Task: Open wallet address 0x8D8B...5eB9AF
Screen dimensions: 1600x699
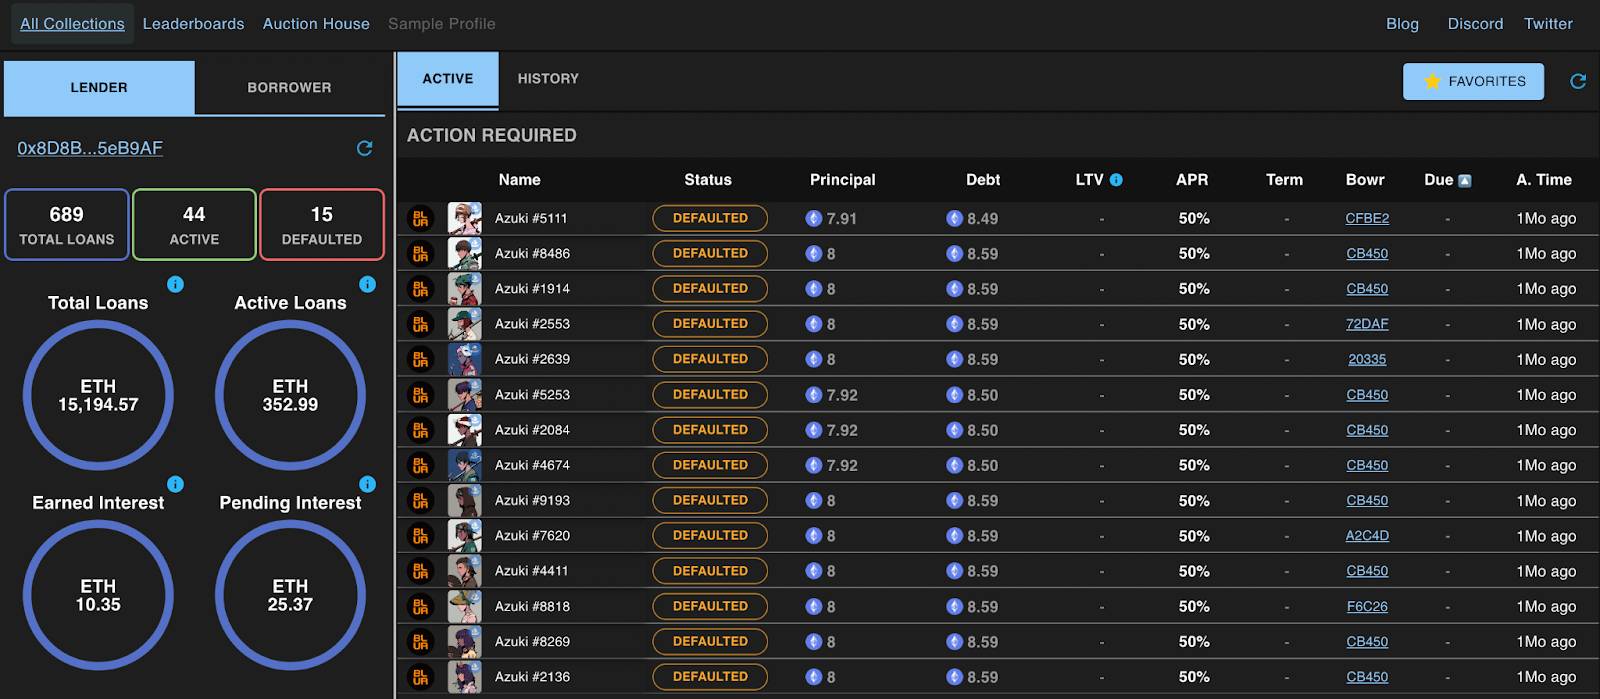Action: [x=90, y=148]
